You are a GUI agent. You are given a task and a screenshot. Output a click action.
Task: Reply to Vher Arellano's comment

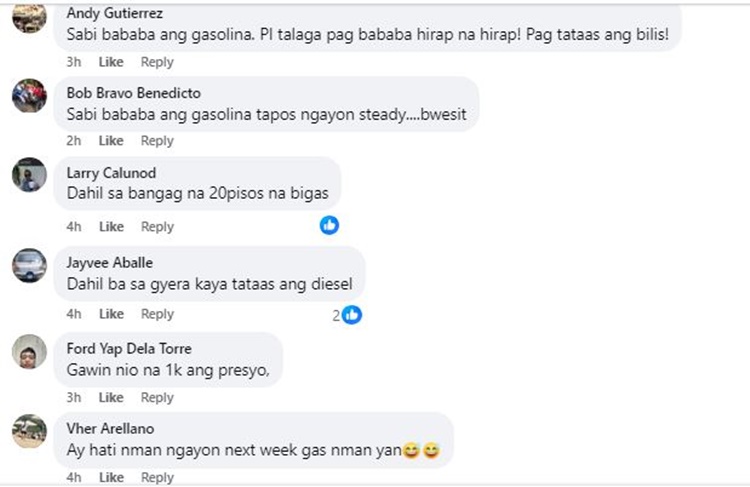[157, 477]
